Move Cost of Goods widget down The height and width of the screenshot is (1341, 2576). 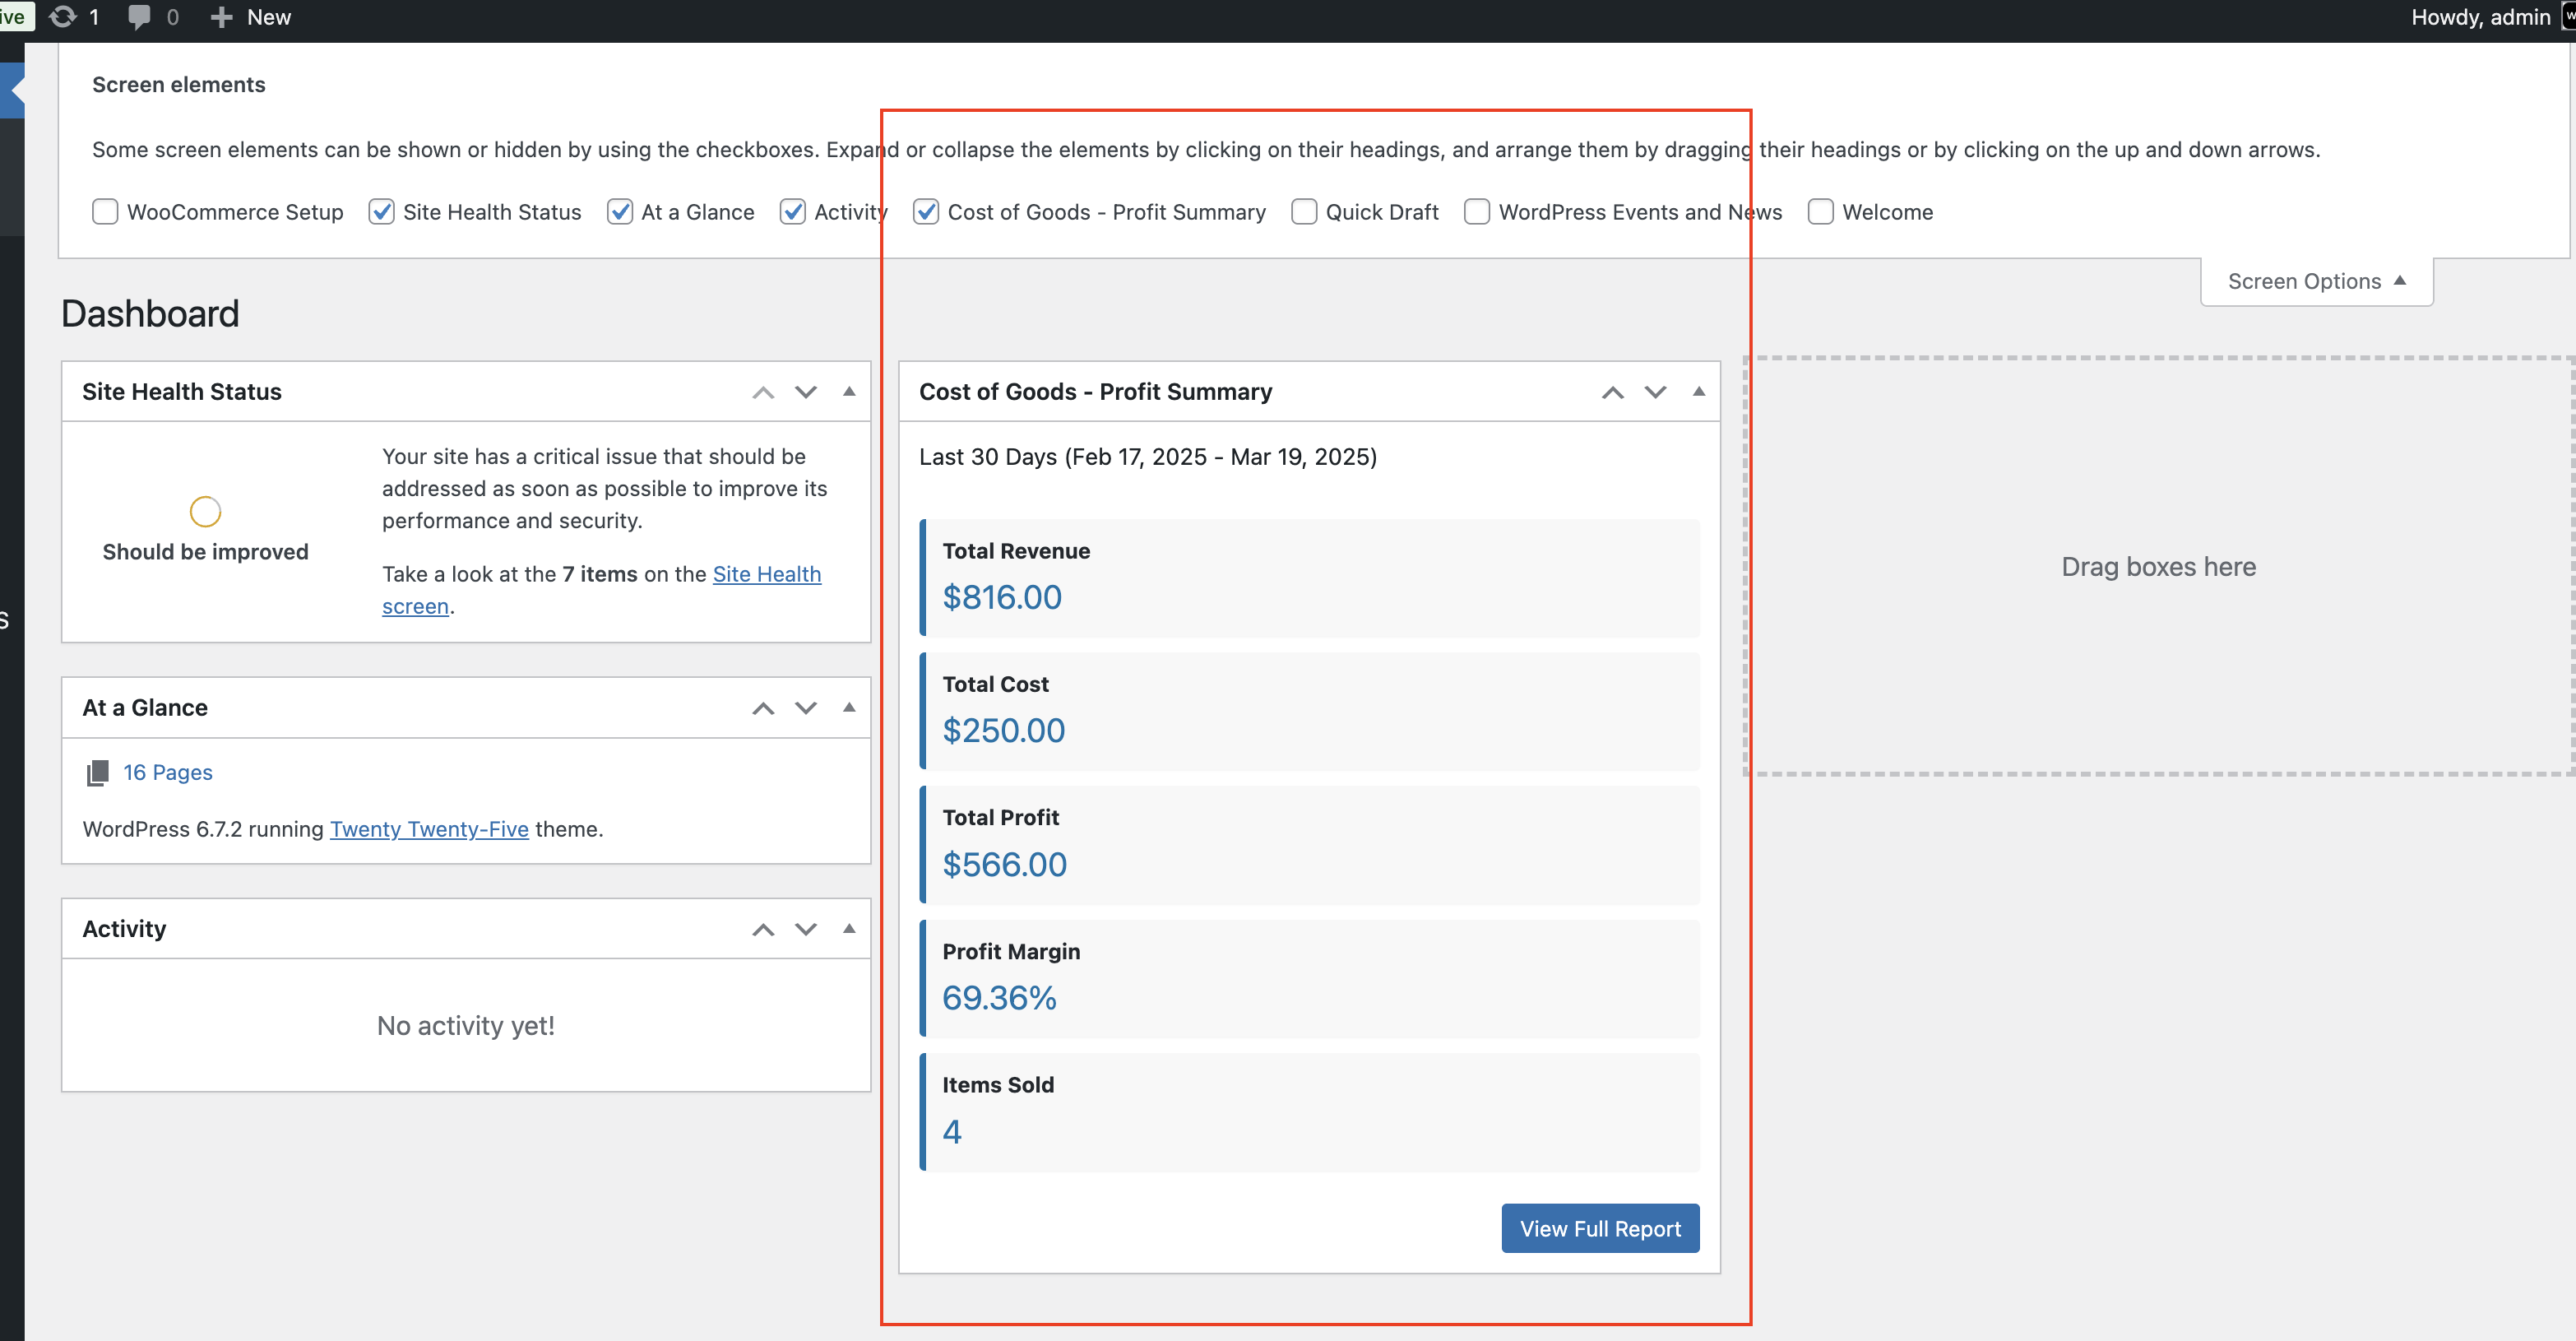pos(1655,392)
